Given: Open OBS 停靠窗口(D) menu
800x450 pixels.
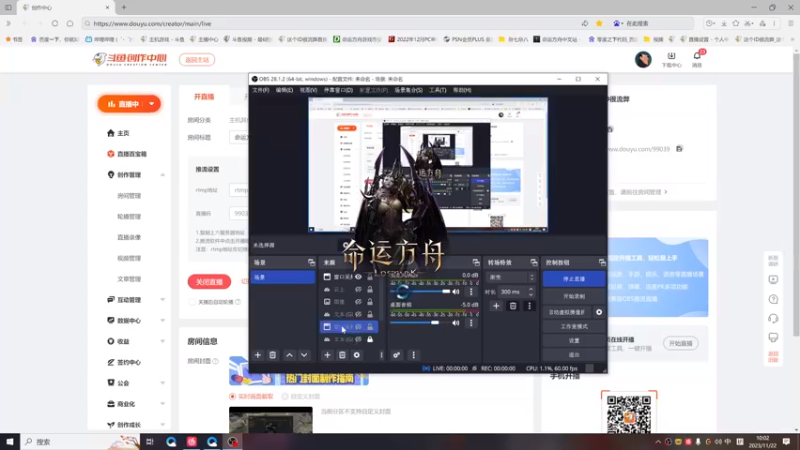Looking at the screenshot, I should tap(338, 90).
